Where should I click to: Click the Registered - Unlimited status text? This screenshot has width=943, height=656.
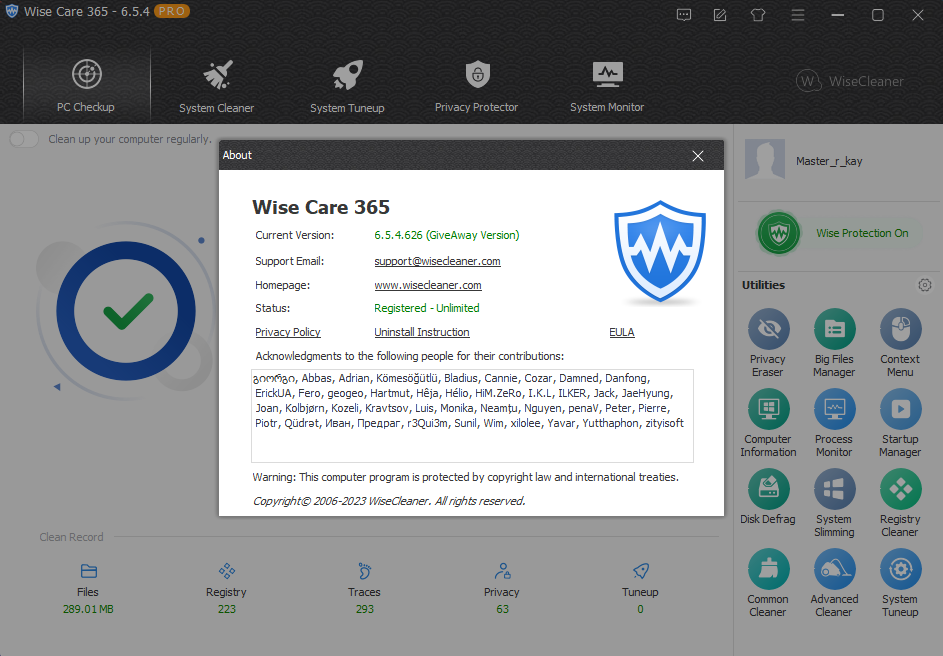click(427, 308)
